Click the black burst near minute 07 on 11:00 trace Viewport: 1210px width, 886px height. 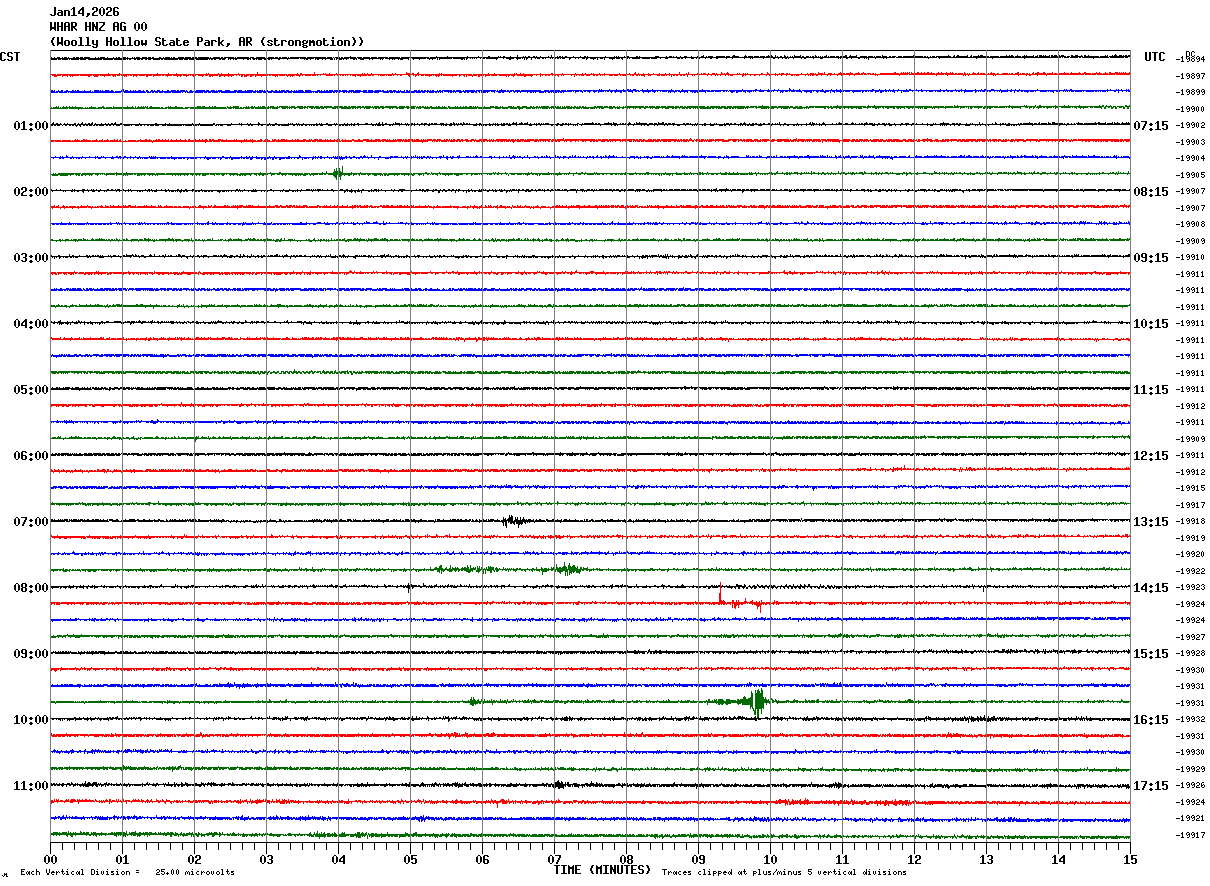pyautogui.click(x=559, y=785)
